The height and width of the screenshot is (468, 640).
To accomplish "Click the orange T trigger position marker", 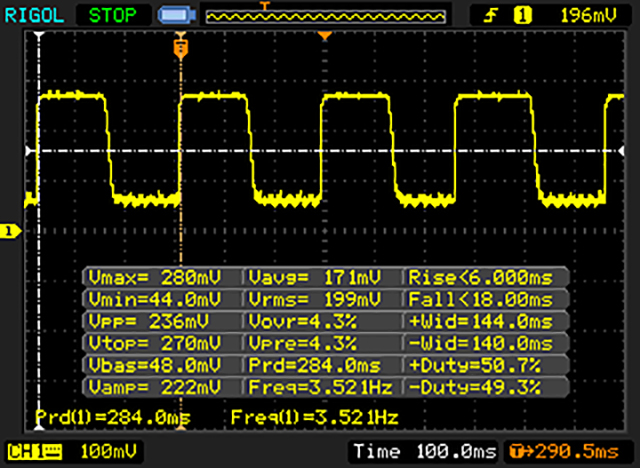I will tap(180, 49).
